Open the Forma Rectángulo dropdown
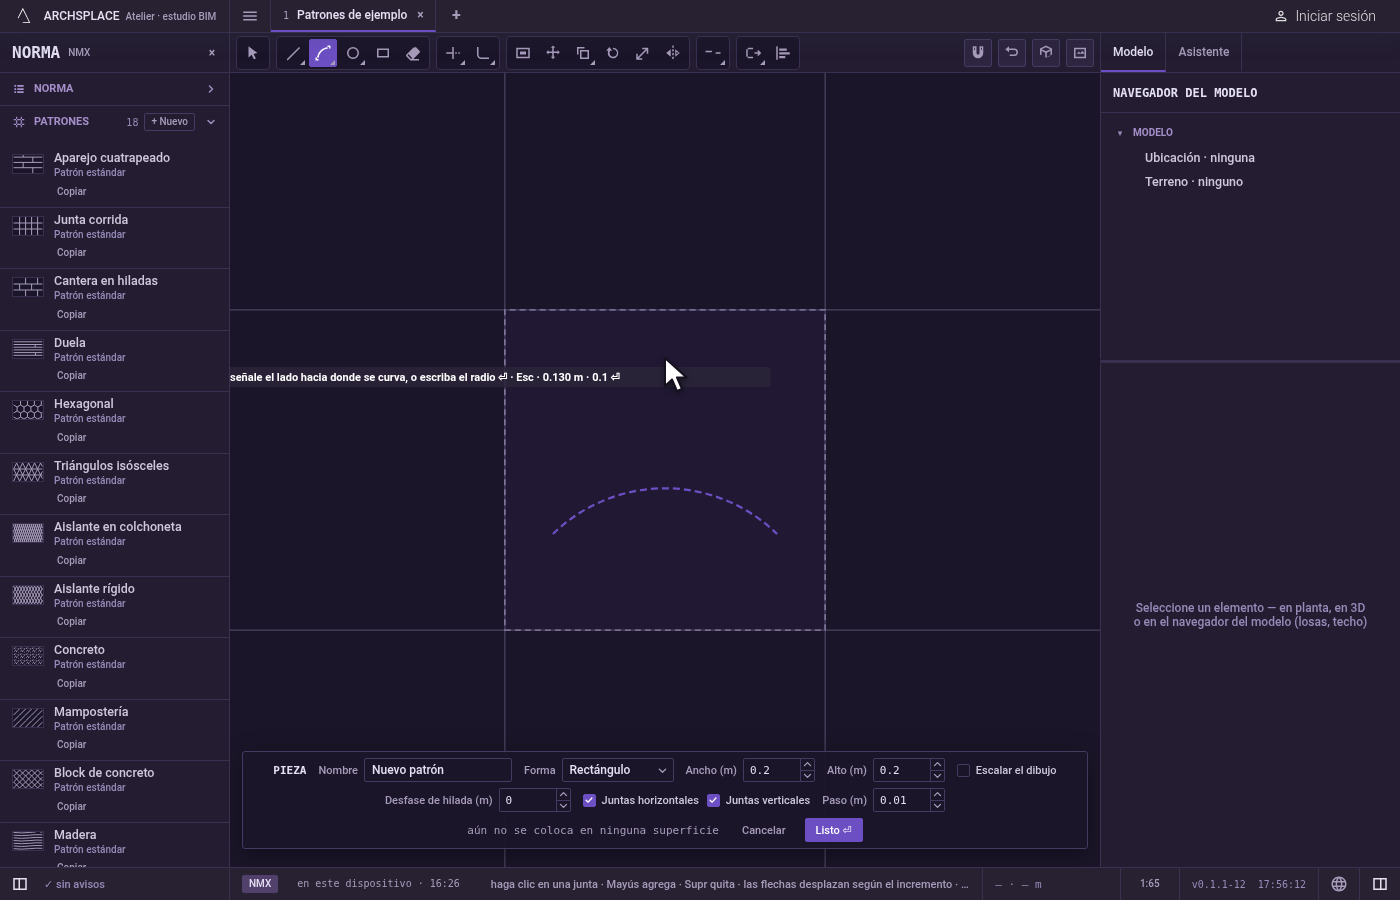This screenshot has width=1400, height=900. (x=617, y=770)
